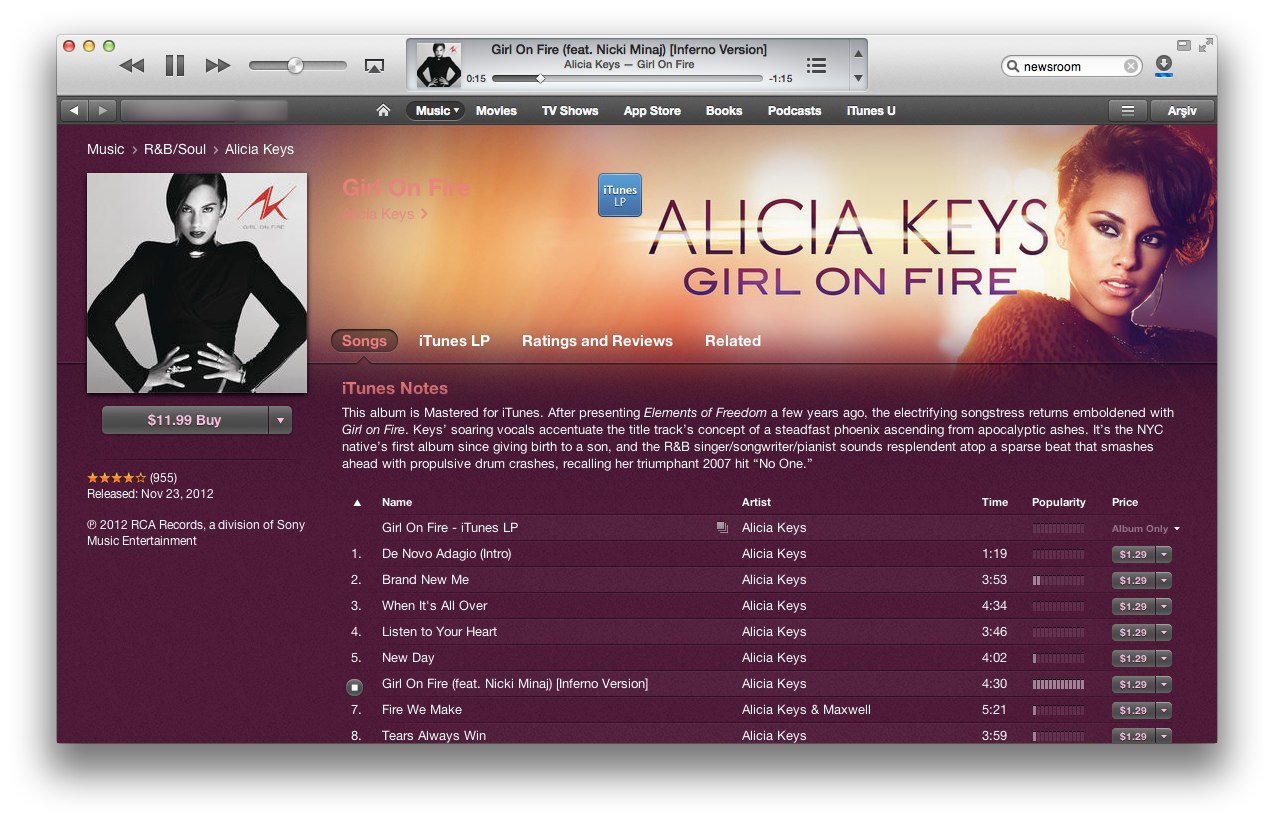Viewport: 1274px width, 822px height.
Task: Open the Podcasts store section
Action: pyautogui.click(x=794, y=111)
